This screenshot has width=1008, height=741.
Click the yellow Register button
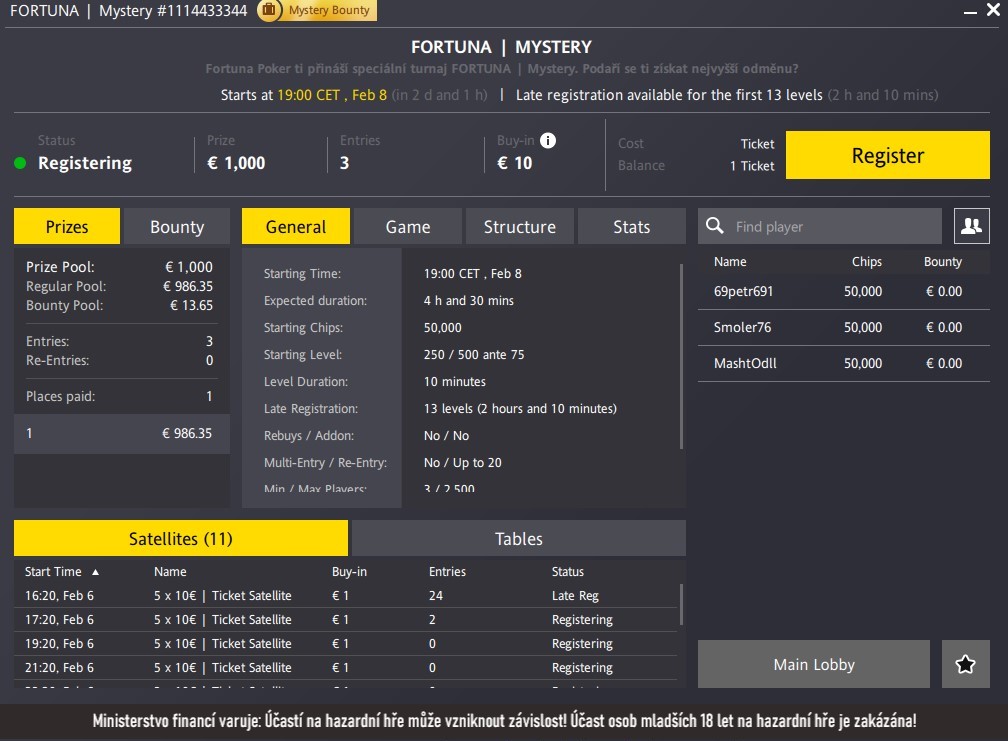888,155
